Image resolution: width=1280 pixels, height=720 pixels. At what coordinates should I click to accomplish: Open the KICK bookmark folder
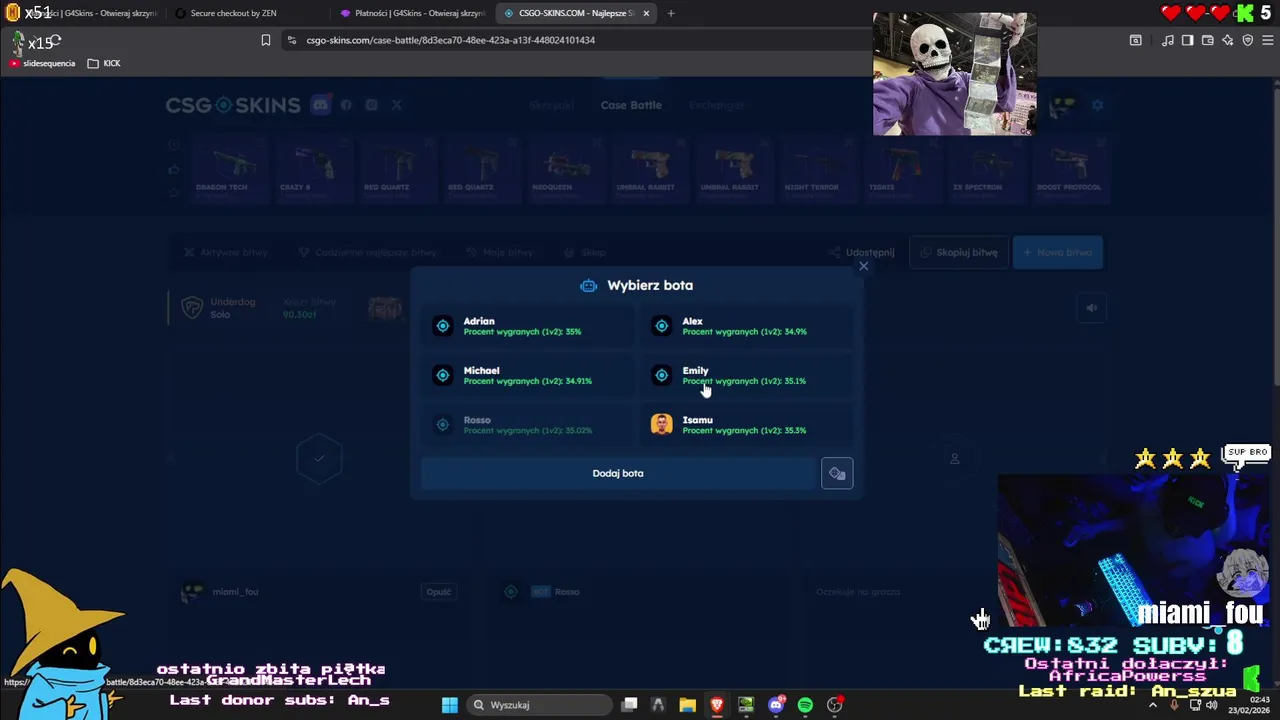104,63
